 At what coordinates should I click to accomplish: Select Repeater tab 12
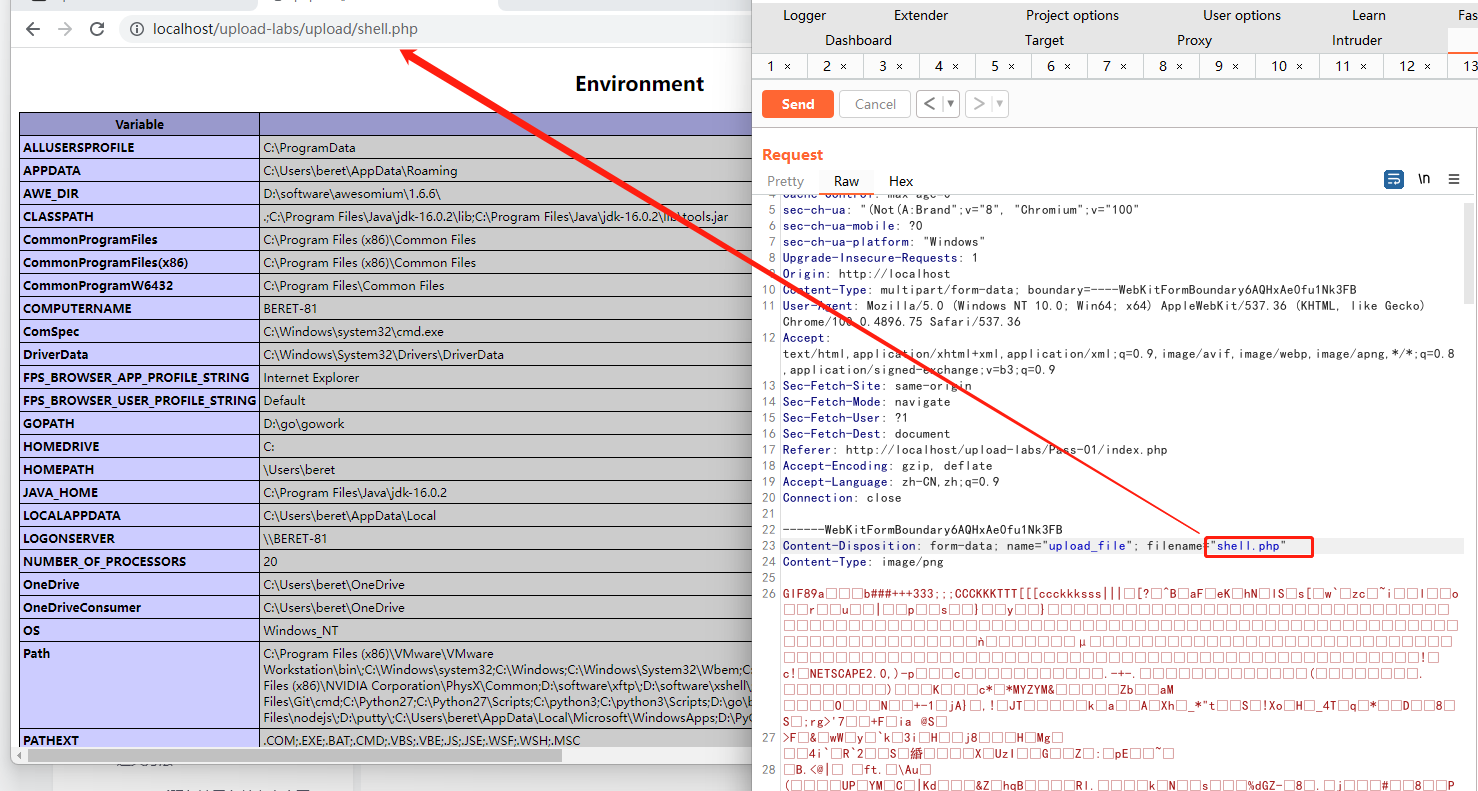1407,66
